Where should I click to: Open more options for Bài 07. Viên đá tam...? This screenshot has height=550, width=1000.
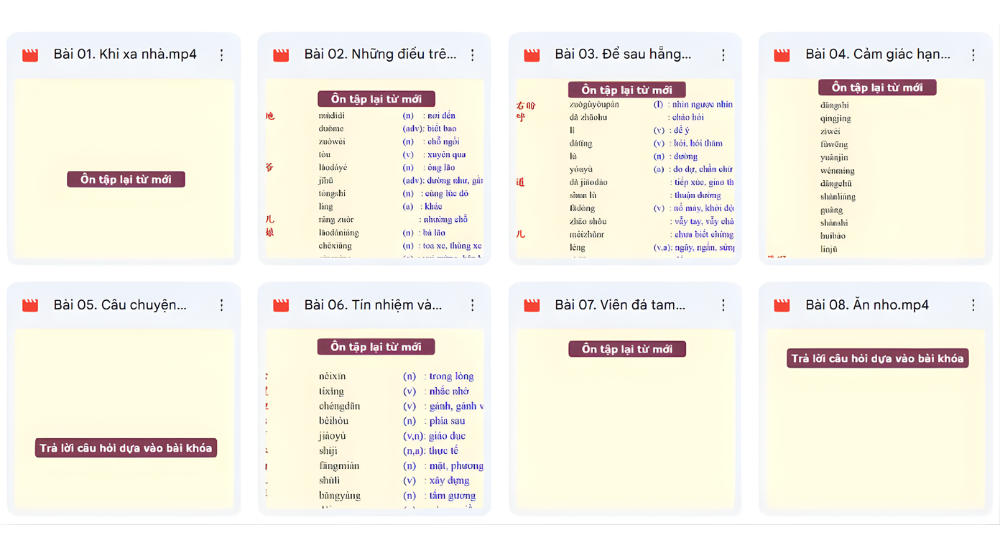(723, 306)
